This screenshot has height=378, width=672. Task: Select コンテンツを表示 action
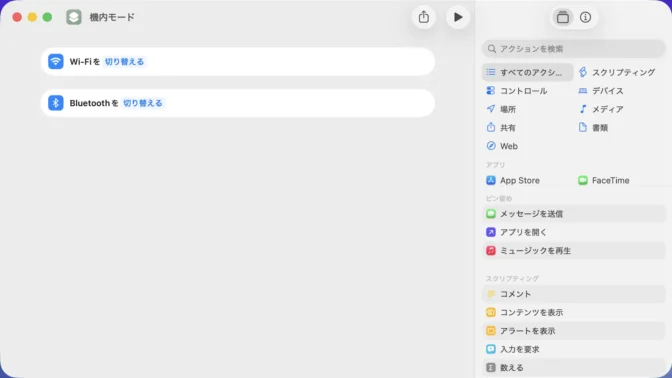click(574, 312)
